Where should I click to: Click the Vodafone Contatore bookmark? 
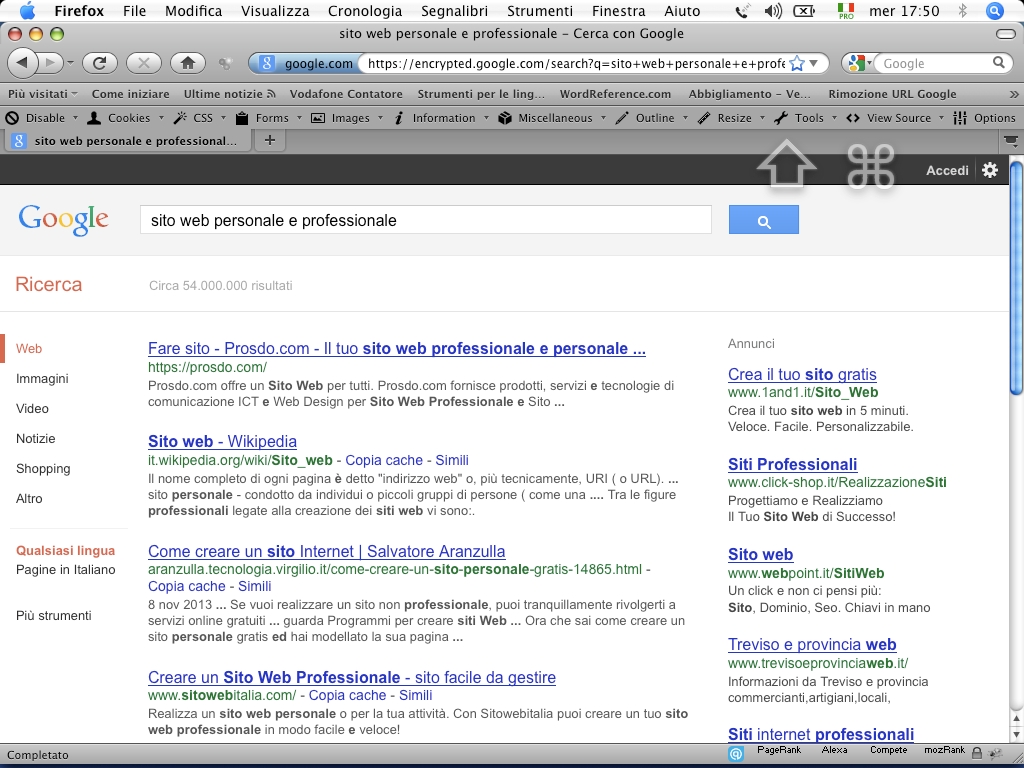pyautogui.click(x=346, y=94)
